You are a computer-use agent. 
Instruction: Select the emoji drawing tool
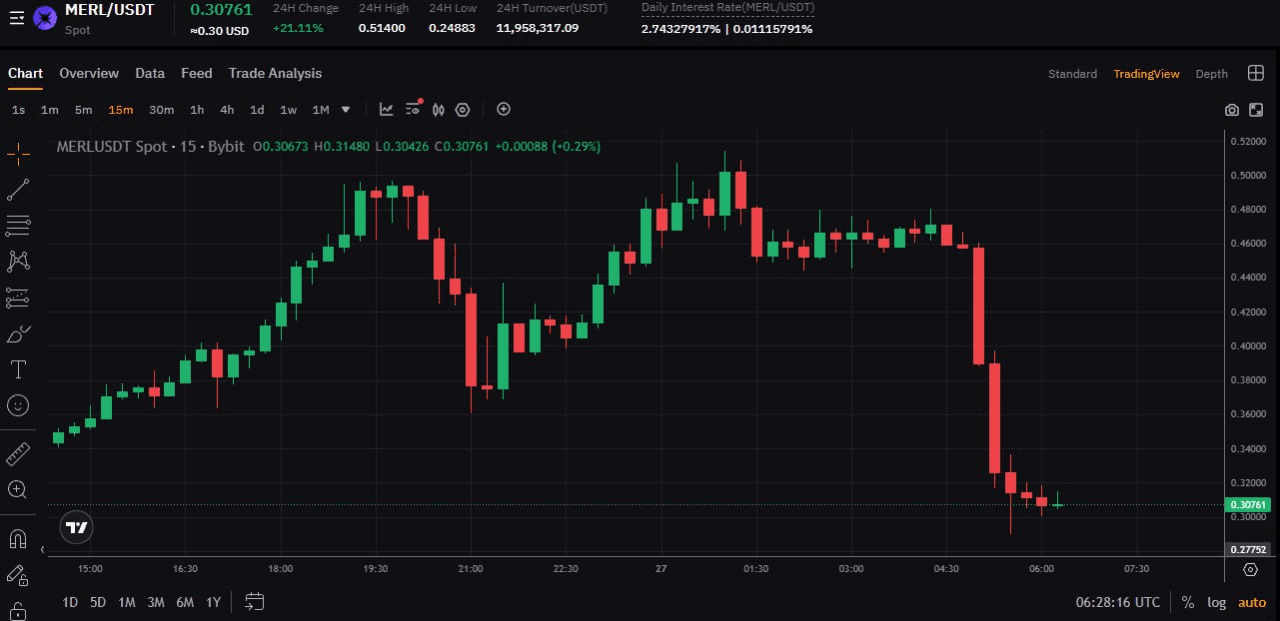[x=17, y=405]
